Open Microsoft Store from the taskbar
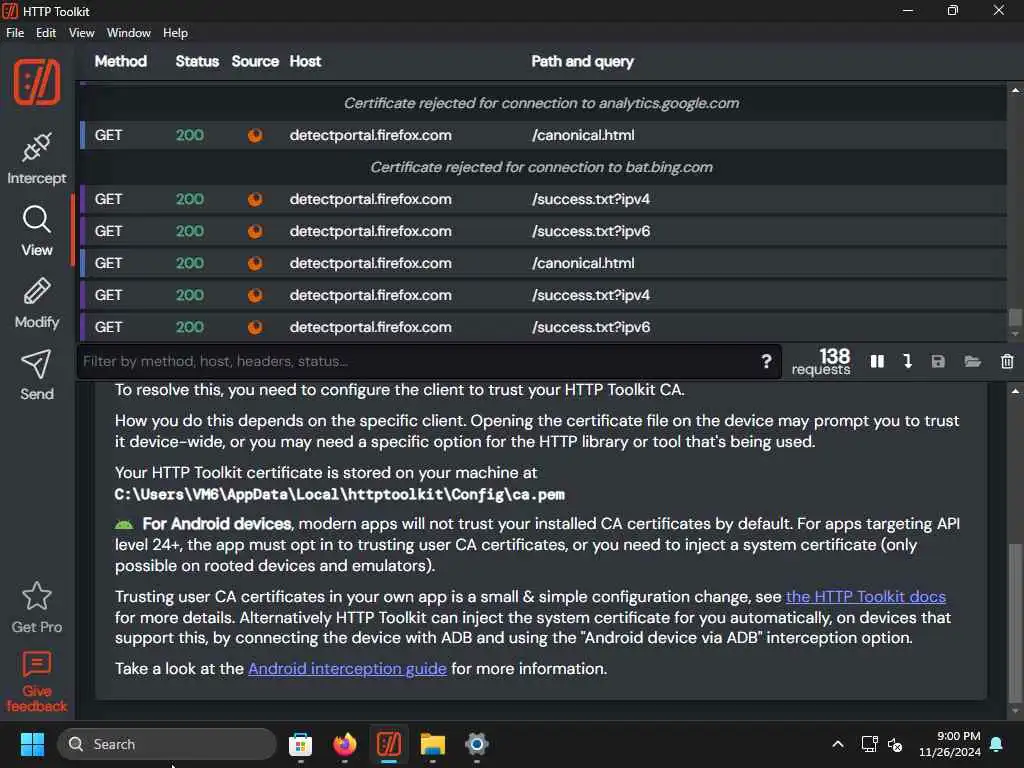The width and height of the screenshot is (1024, 768). click(x=300, y=744)
